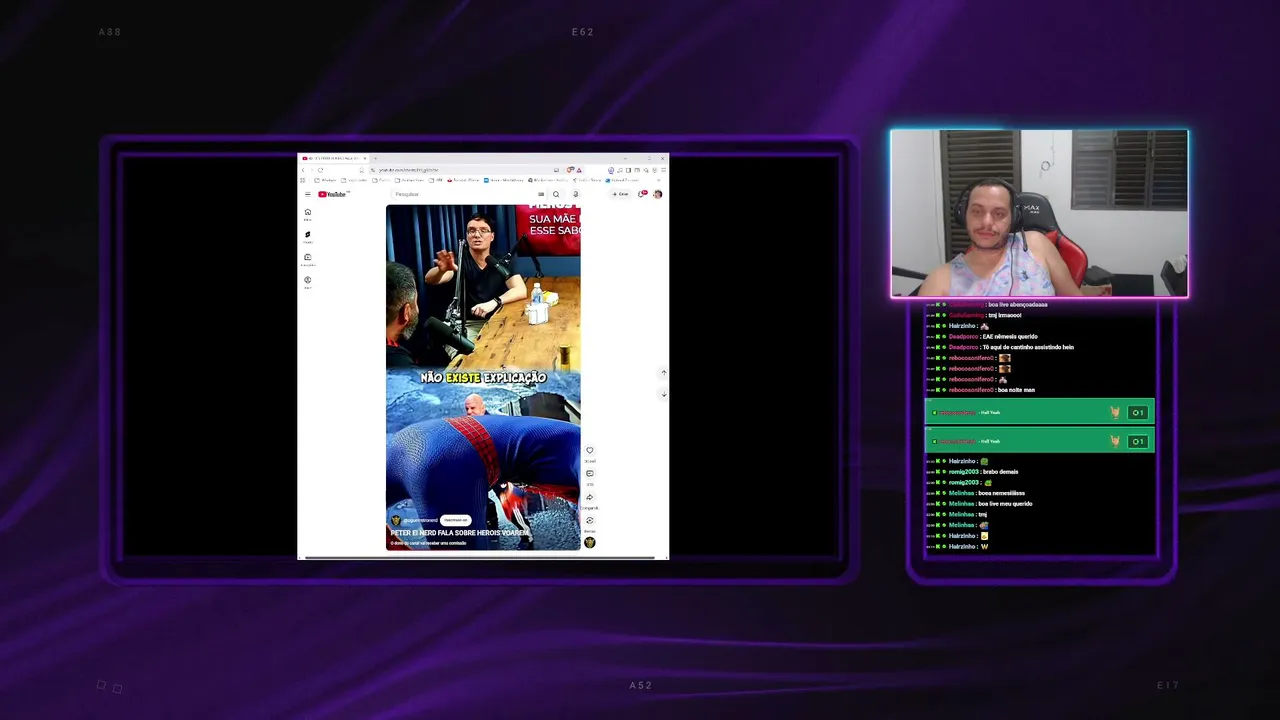Like the Short with the heart icon

(589, 451)
